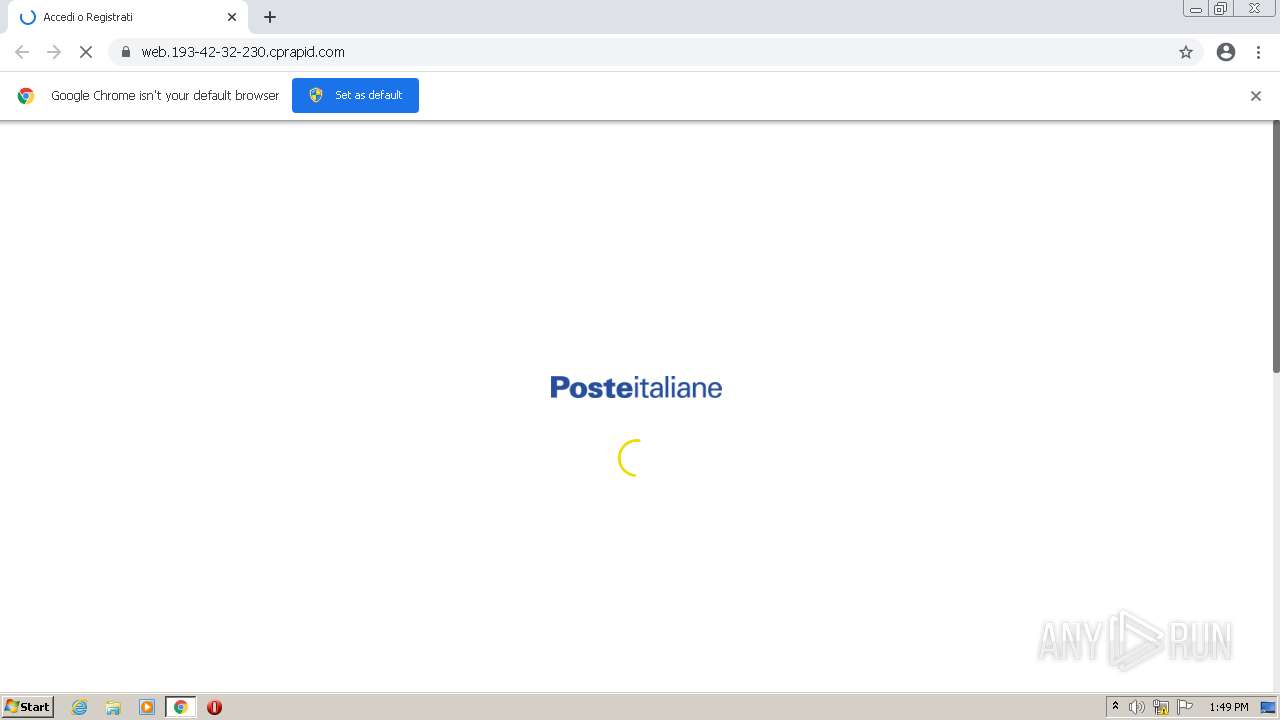Viewport: 1280px width, 720px height.
Task: Close the Accedi o Registrati tab
Action: click(x=232, y=17)
